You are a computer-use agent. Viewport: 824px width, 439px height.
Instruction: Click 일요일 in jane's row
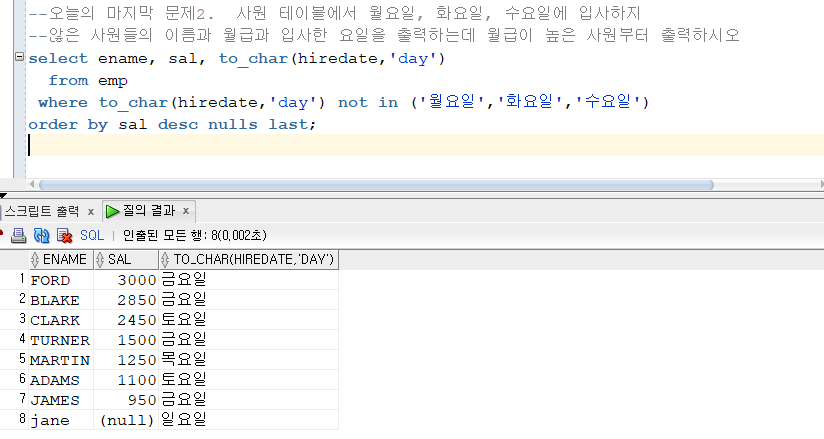click(183, 420)
